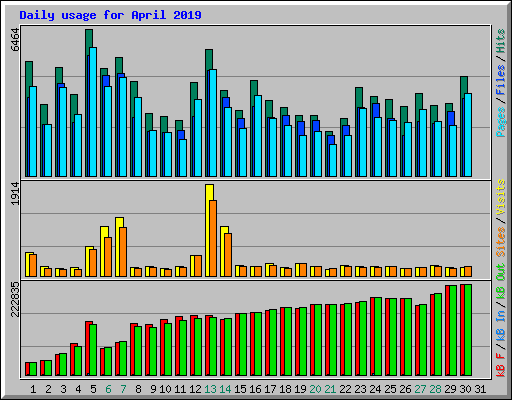Click the yellow visits bar for day 7
512x400 pixels.
pos(118,247)
